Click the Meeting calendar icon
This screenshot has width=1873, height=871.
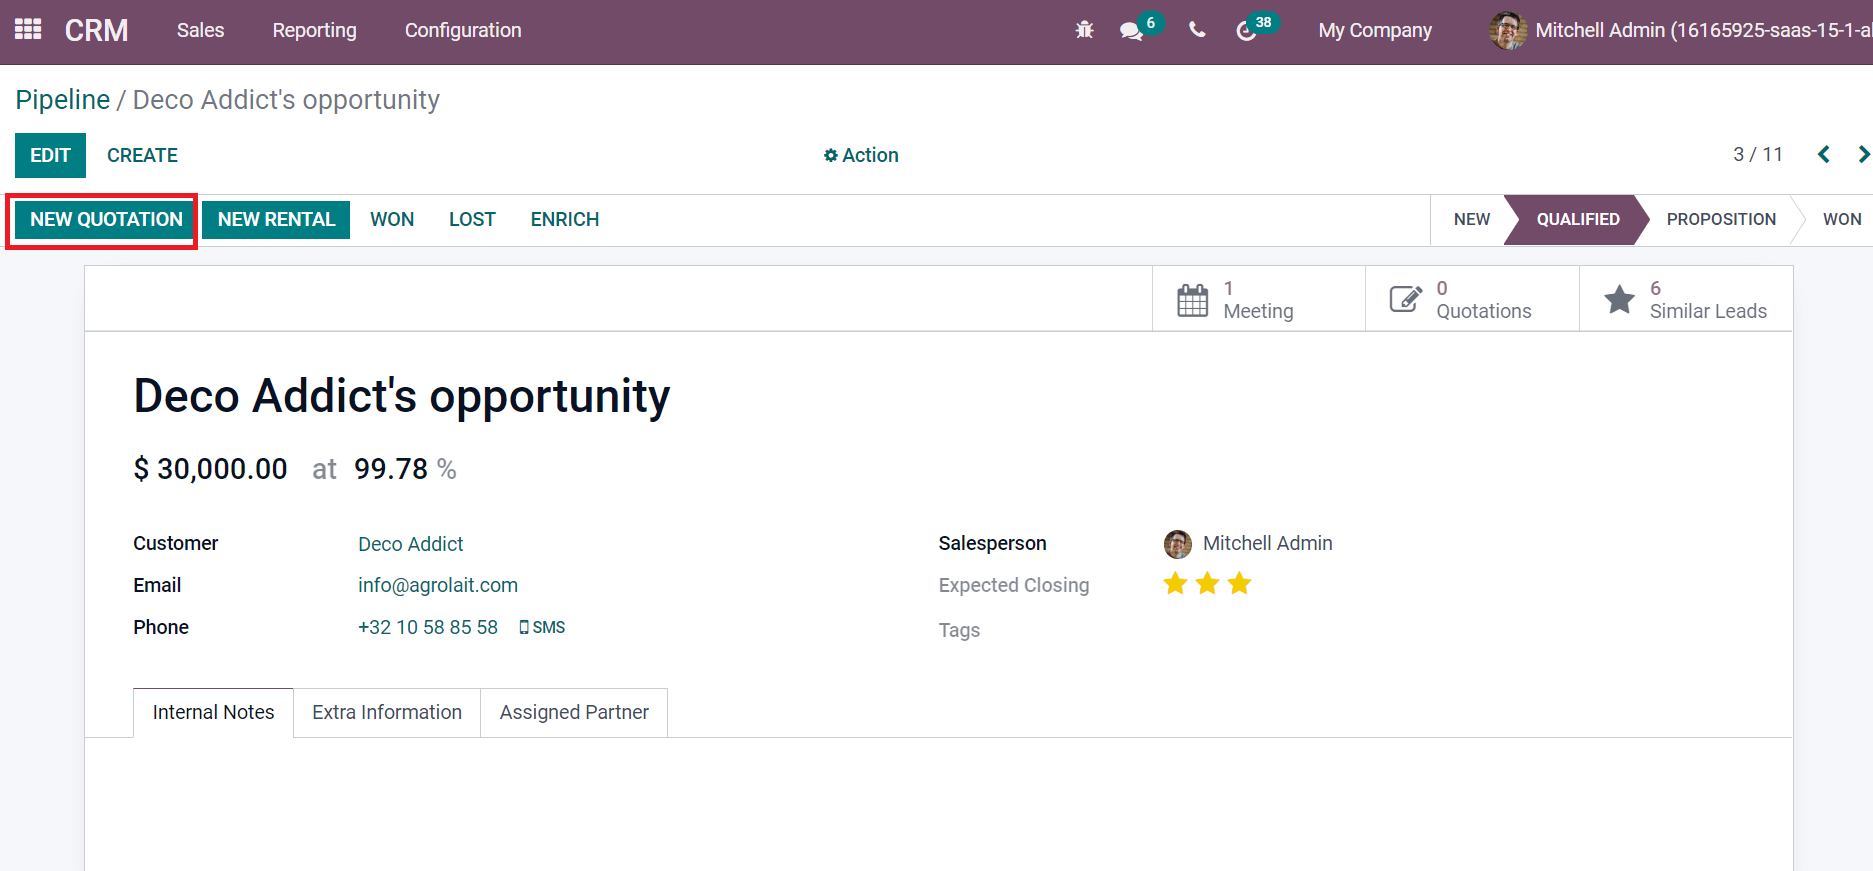click(x=1193, y=299)
